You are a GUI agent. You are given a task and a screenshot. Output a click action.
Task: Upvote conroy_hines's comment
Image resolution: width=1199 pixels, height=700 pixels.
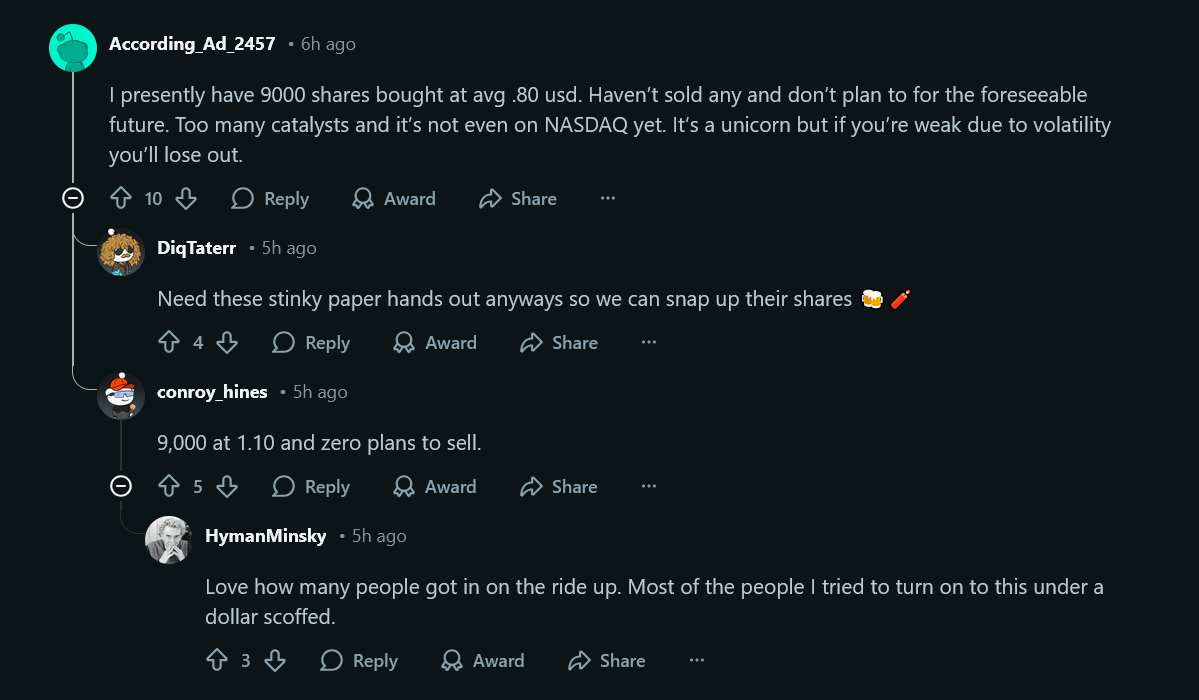point(169,487)
